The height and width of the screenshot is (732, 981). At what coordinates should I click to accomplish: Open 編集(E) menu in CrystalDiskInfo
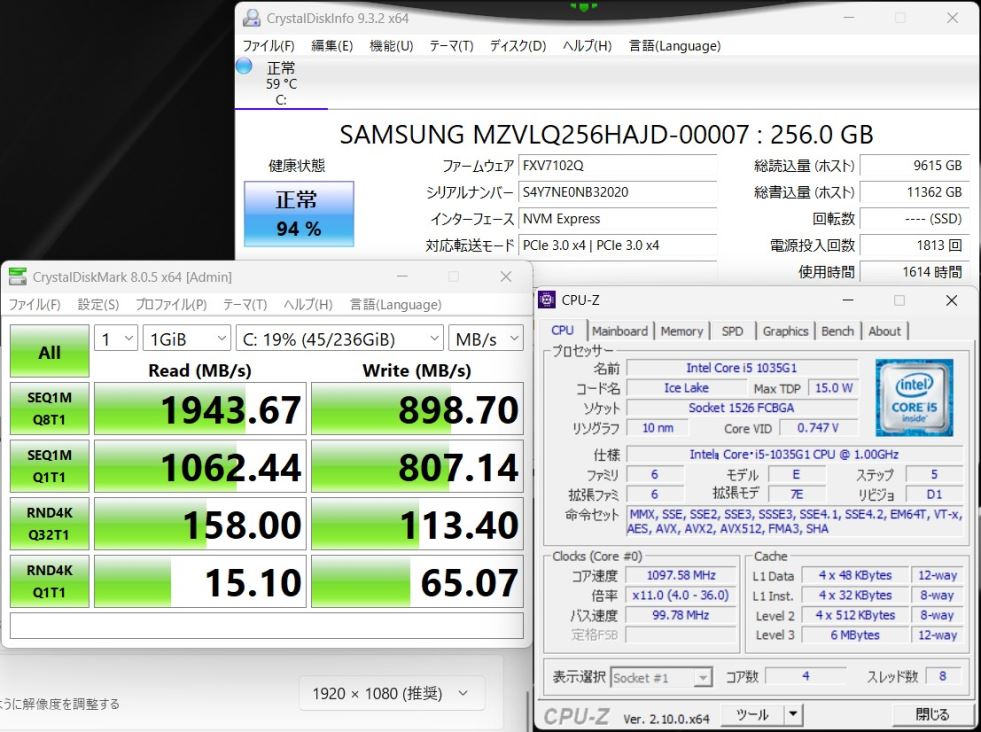[332, 46]
